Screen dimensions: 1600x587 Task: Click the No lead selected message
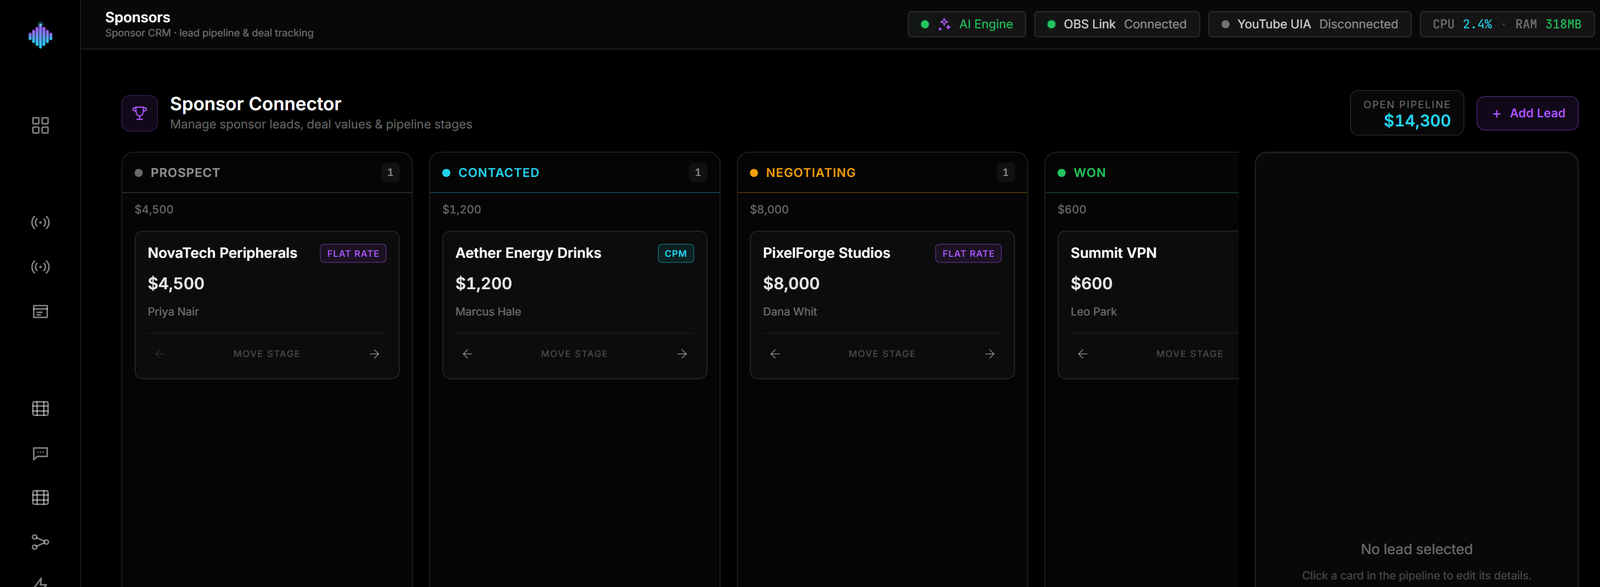point(1416,549)
